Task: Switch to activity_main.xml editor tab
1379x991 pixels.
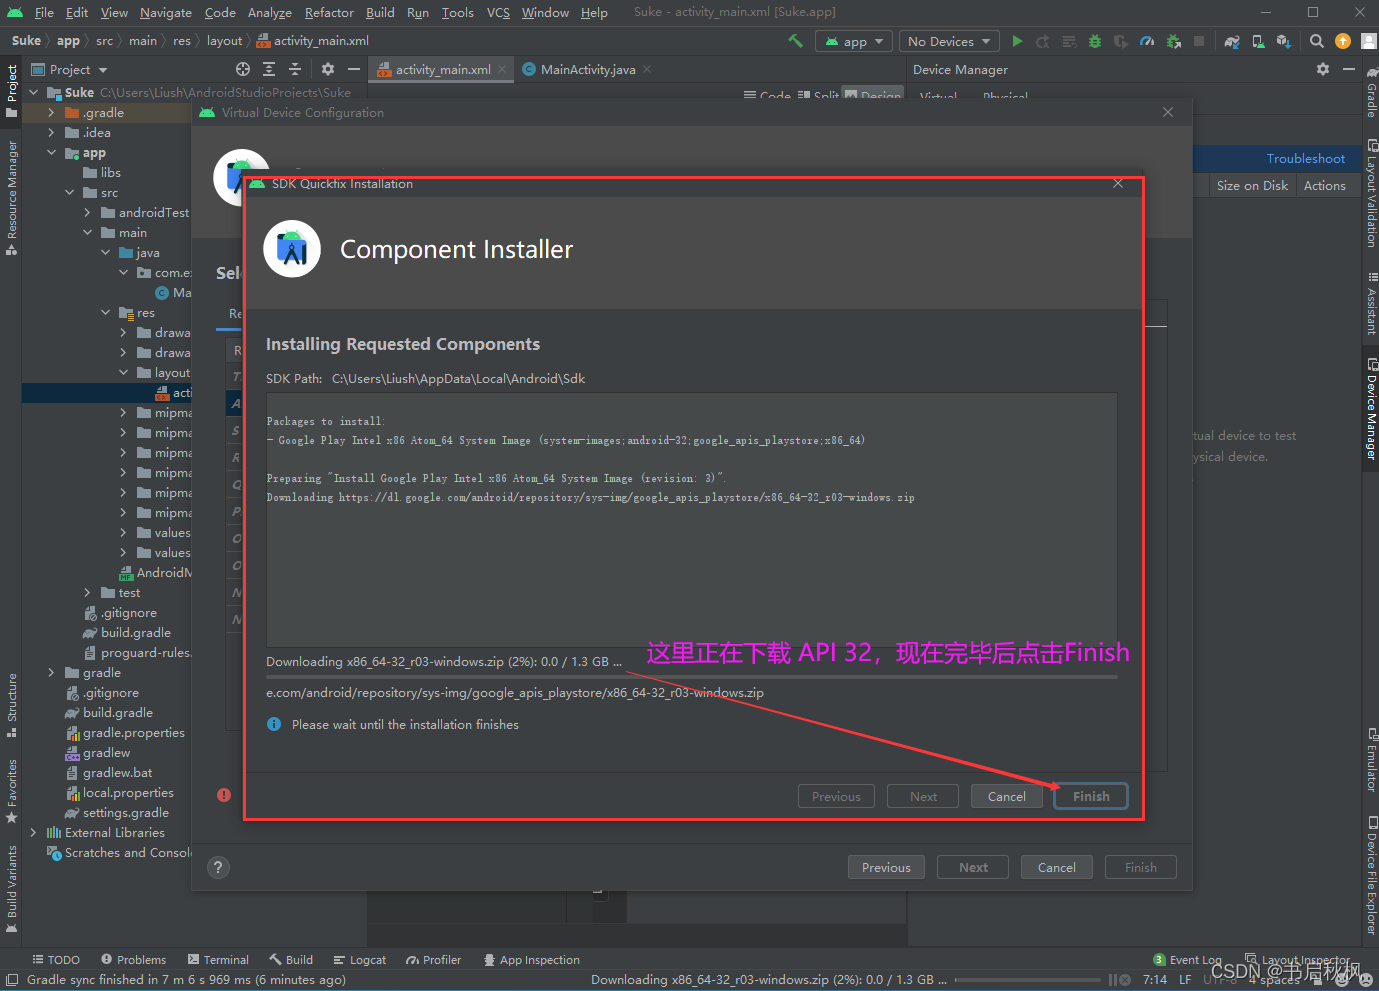Action: tap(443, 69)
